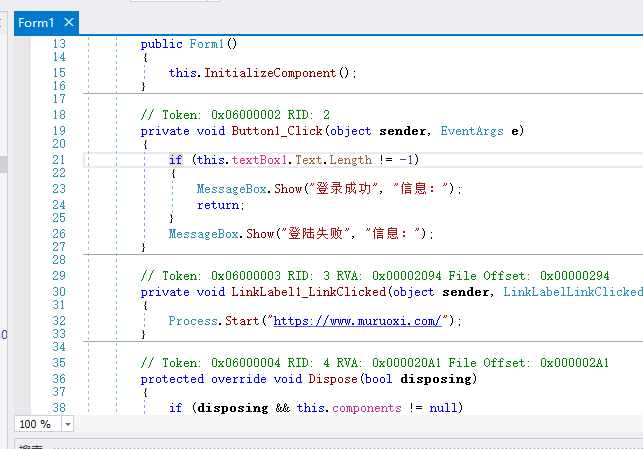
Task: Click the MessageBox class on line 26
Action: (x=204, y=234)
